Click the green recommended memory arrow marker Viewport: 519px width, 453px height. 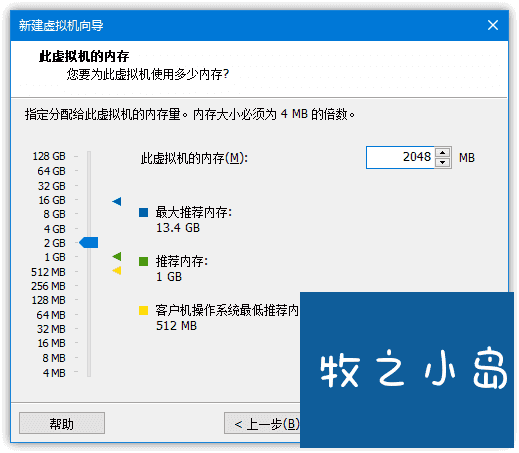pyautogui.click(x=117, y=256)
